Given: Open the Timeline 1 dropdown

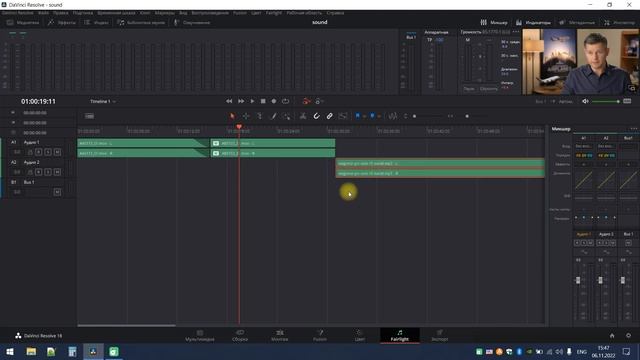Looking at the screenshot, I should pos(103,101).
